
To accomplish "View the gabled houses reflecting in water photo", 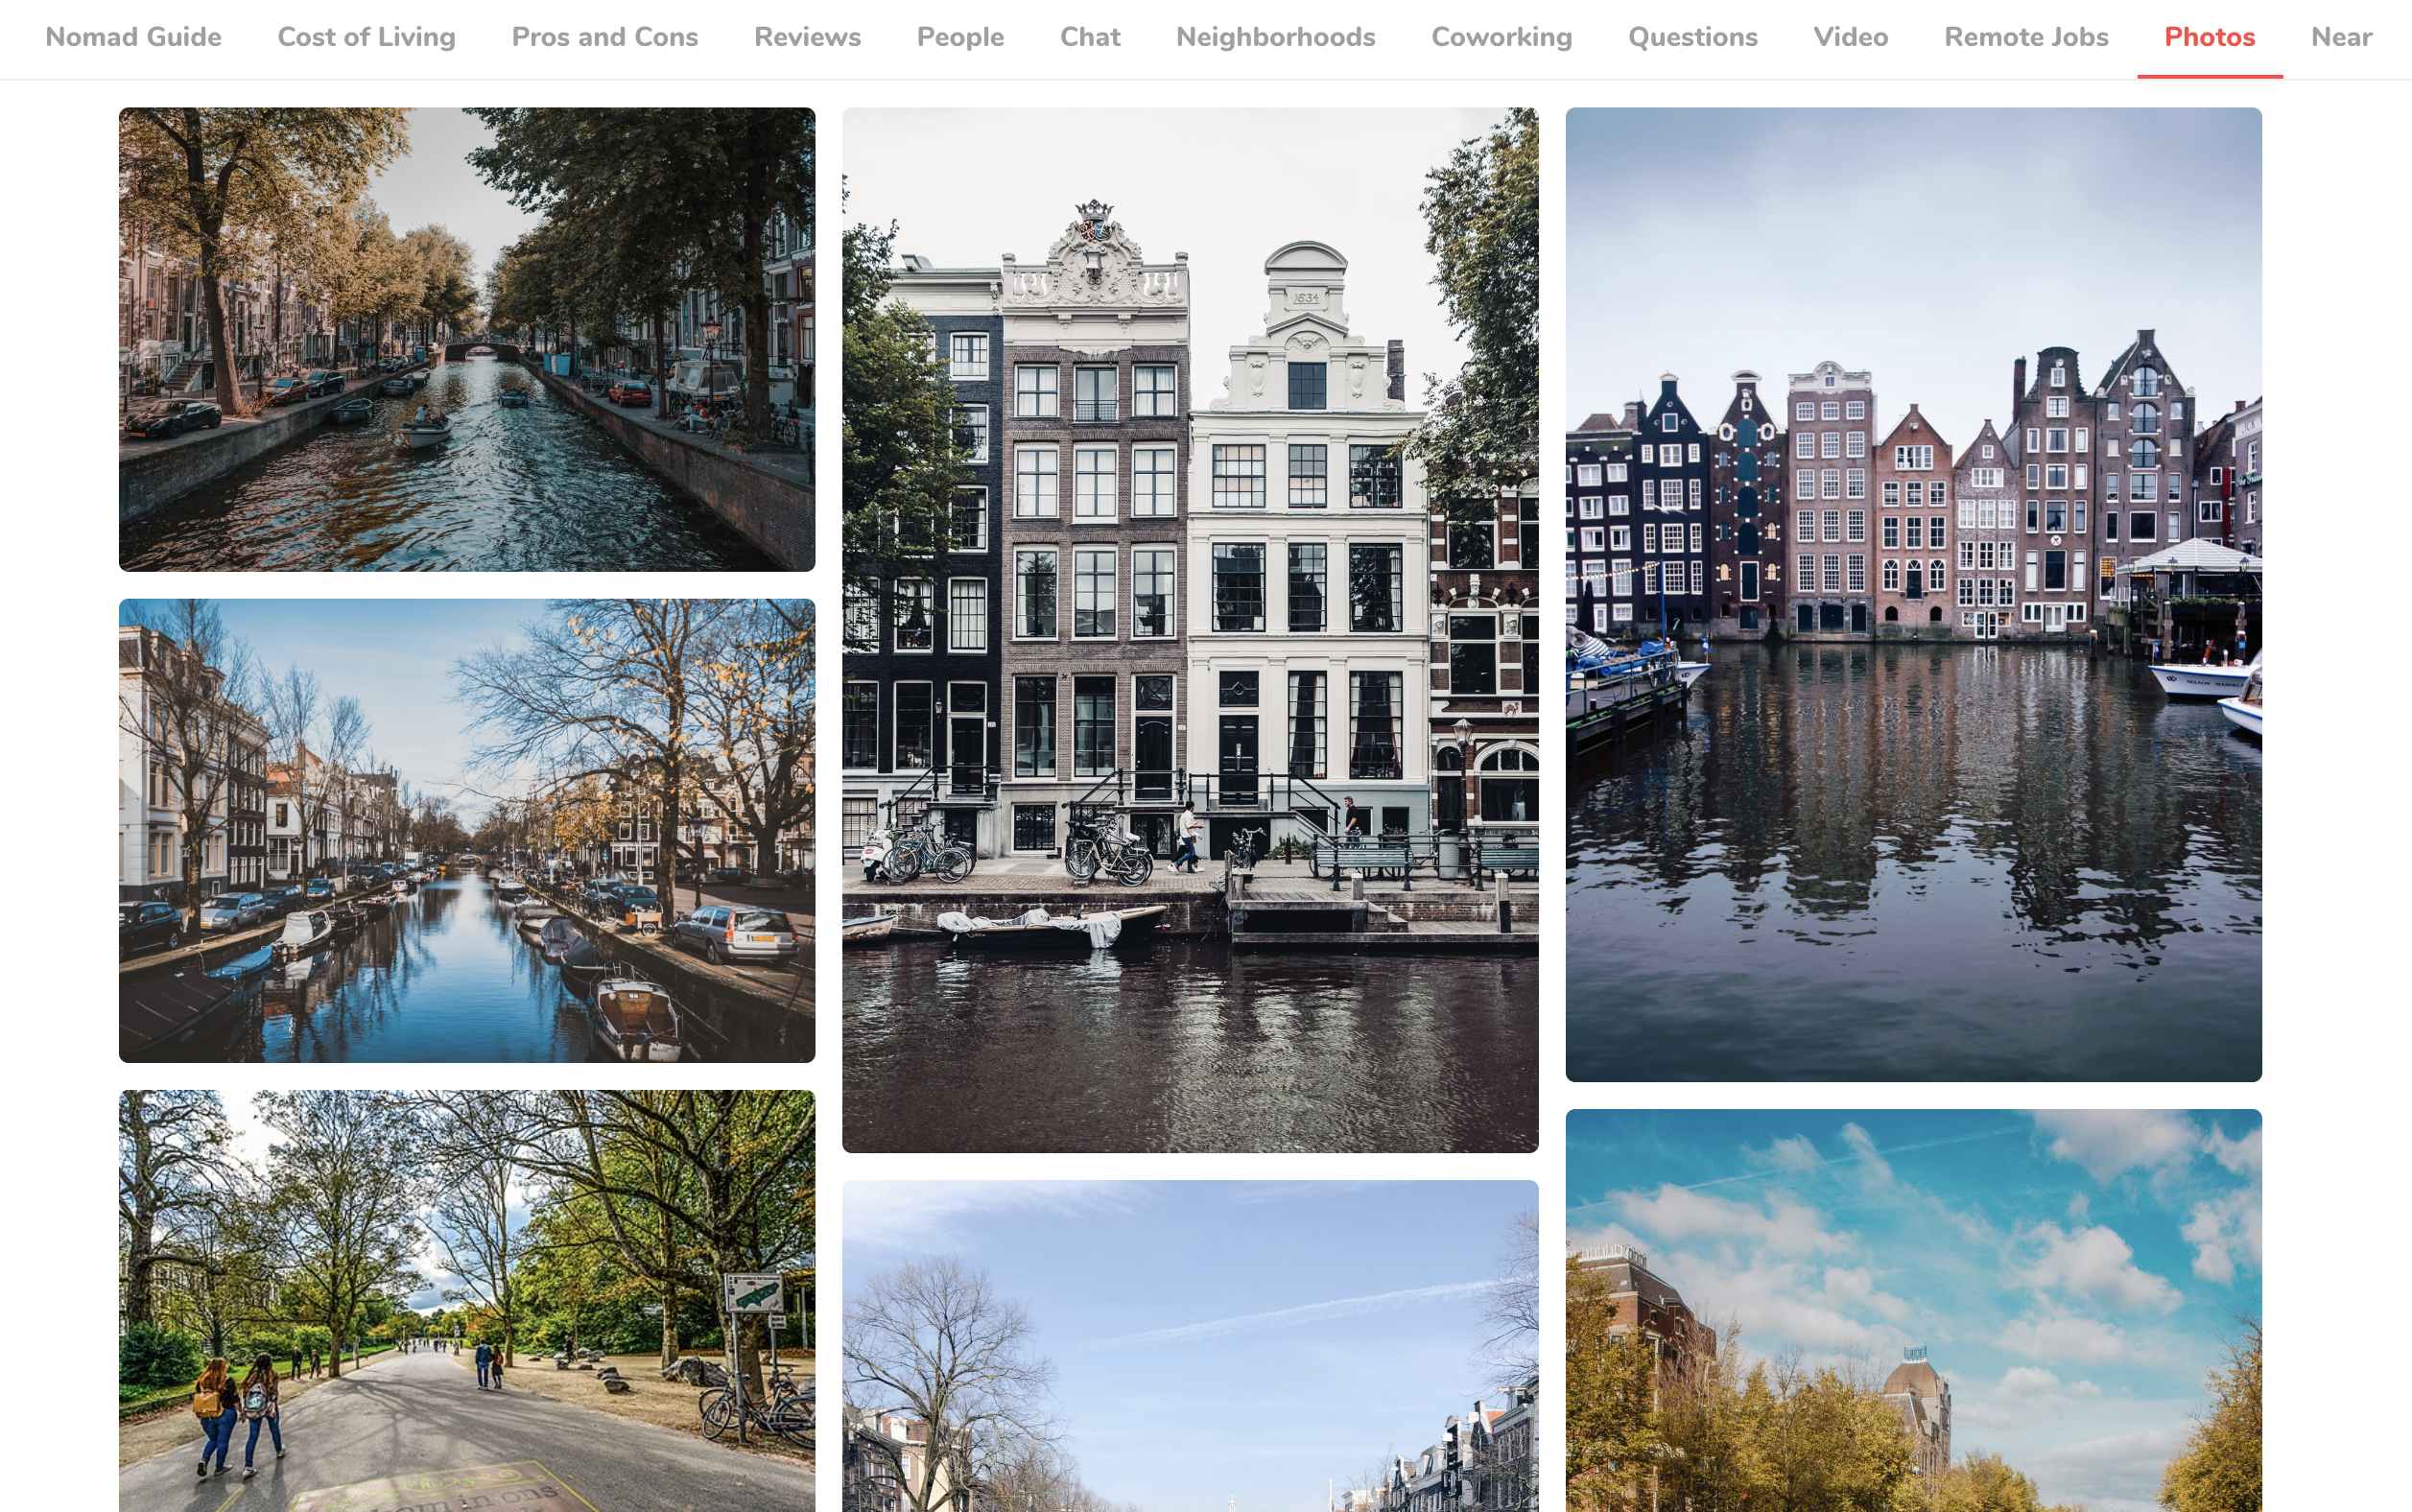I will pyautogui.click(x=1912, y=594).
